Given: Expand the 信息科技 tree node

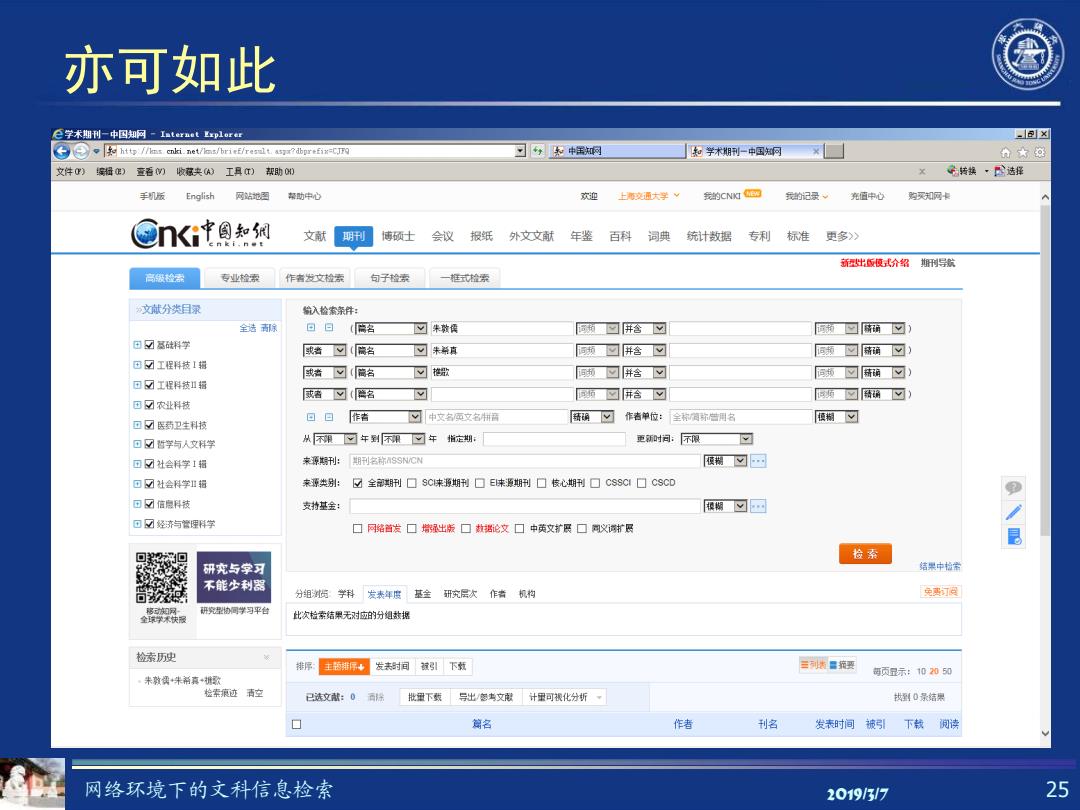Looking at the screenshot, I should (x=137, y=504).
